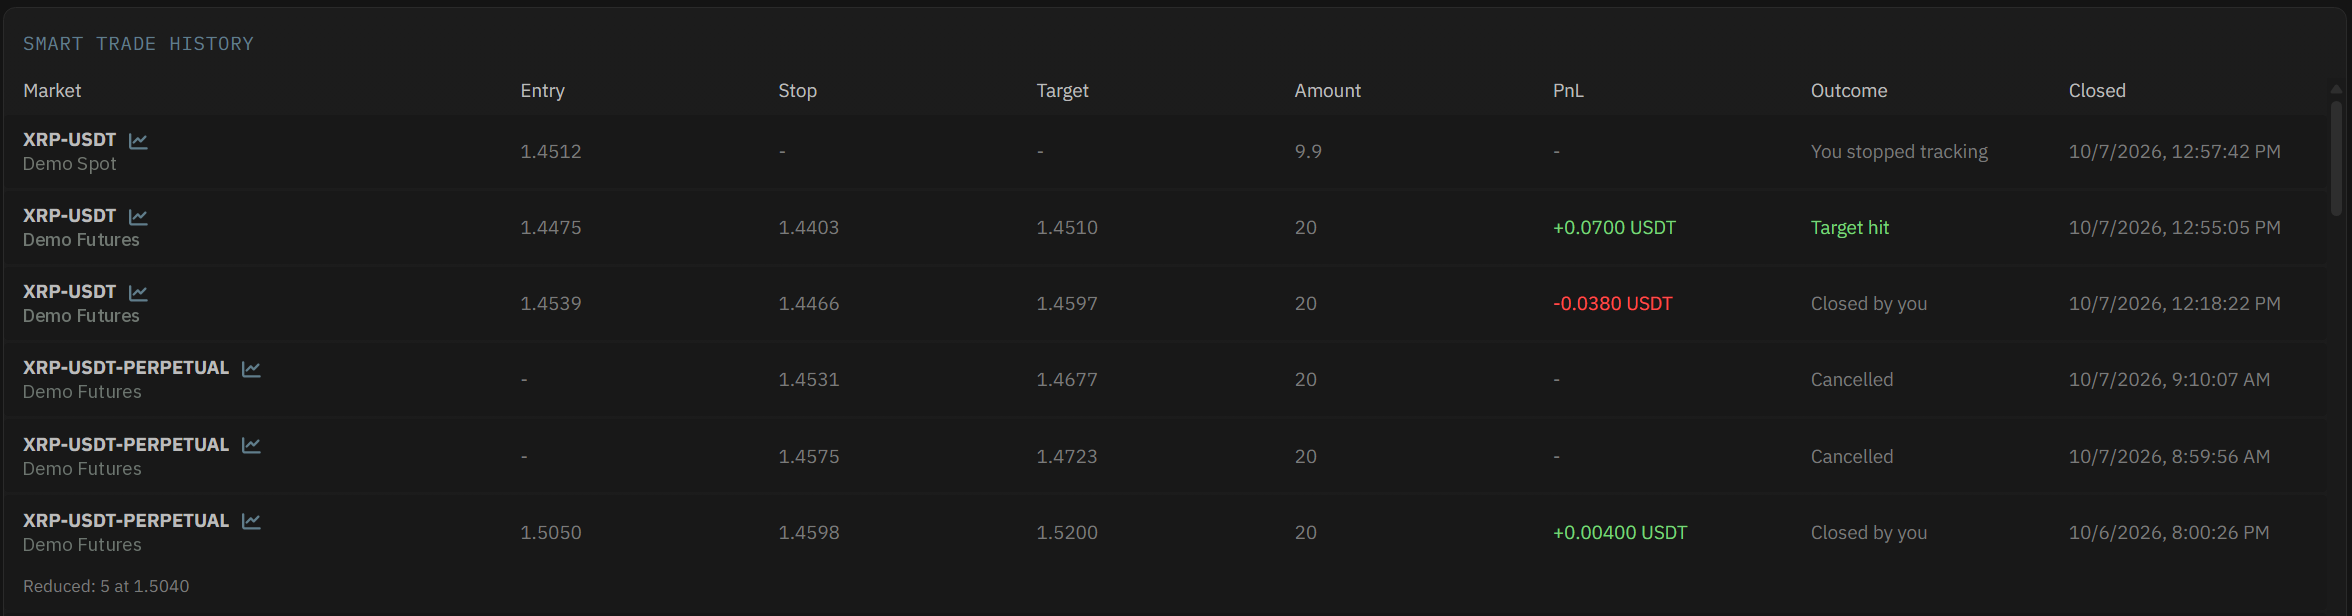
Task: Open chart icon for XRP-USDT Demo Spot trade
Action: [138, 141]
